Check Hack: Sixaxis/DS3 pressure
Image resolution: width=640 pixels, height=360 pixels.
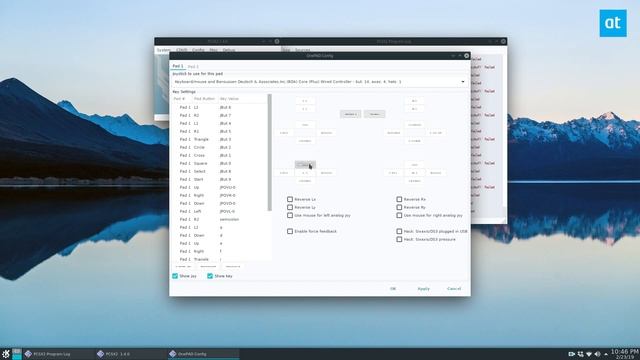click(399, 239)
